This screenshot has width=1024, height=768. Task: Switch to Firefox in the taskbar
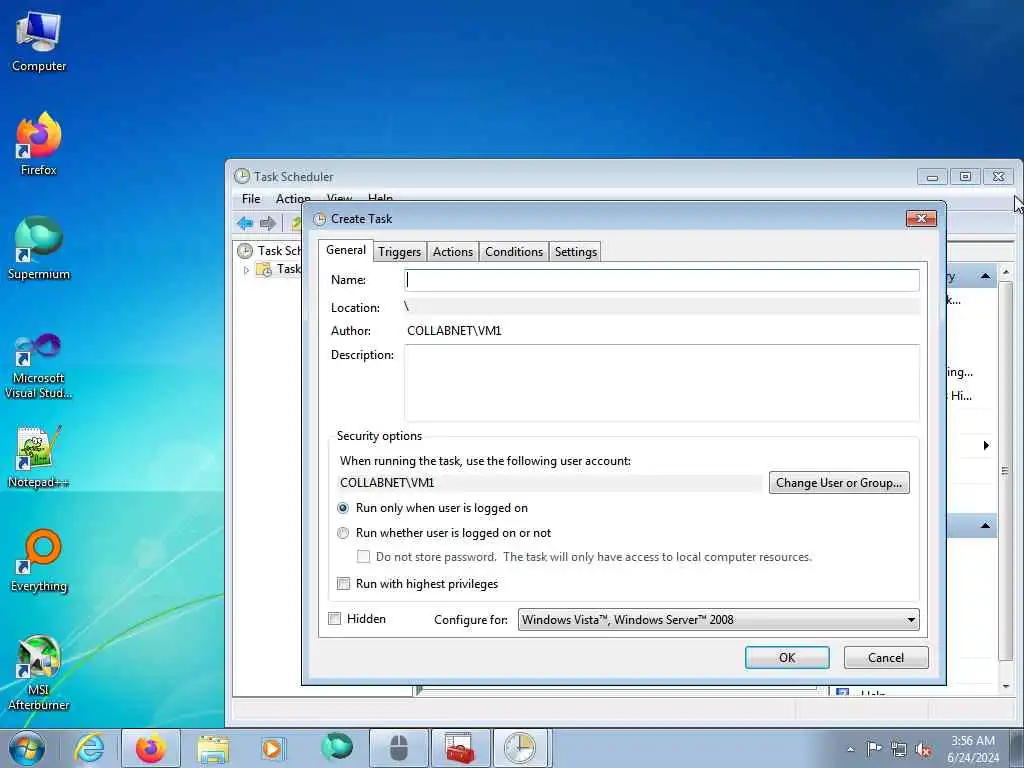151,748
